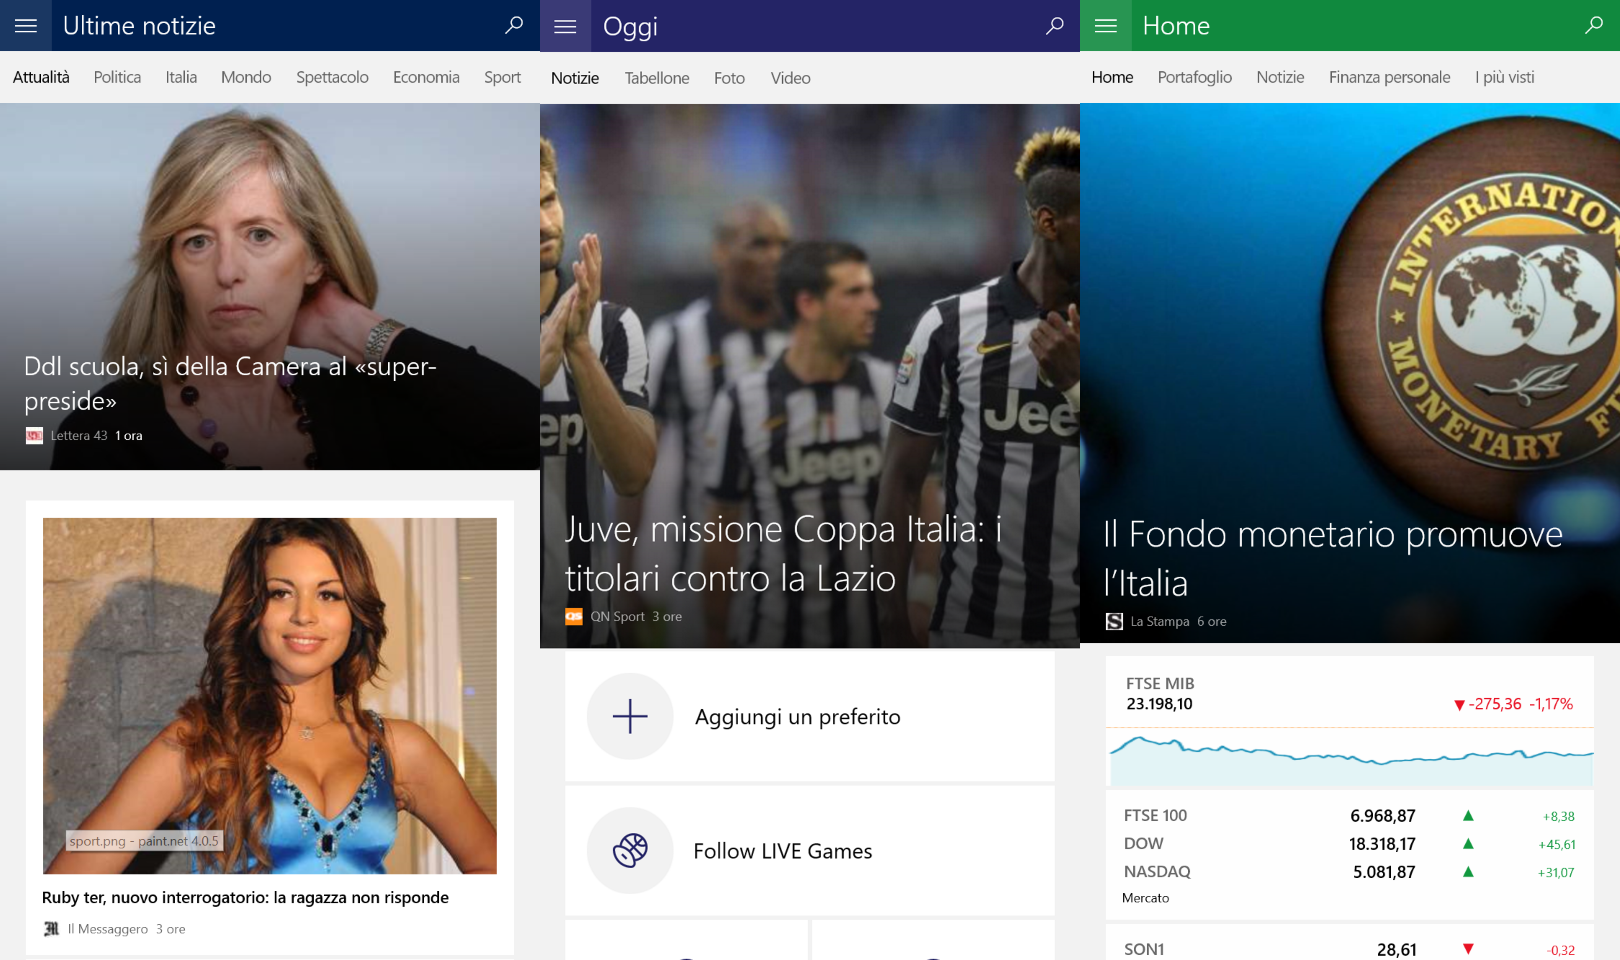
Task: Open the Spettacolo news category
Action: coord(331,77)
